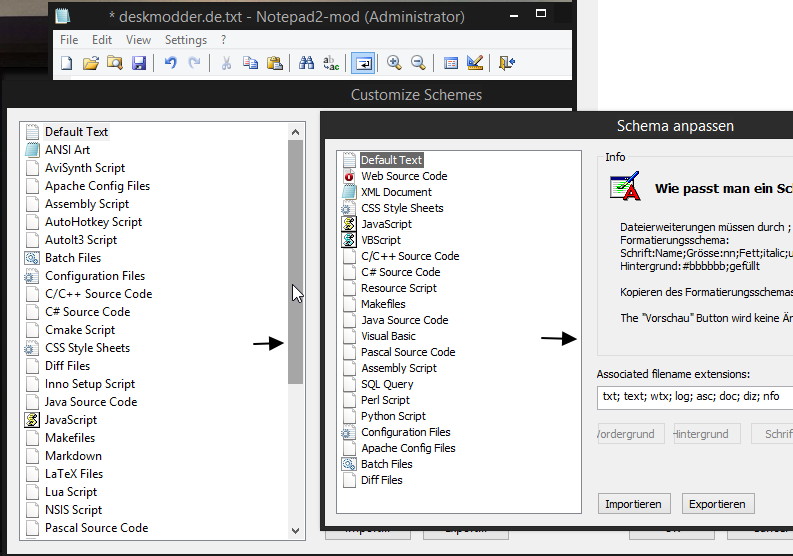The width and height of the screenshot is (793, 556).
Task: Select Resource Script in Schema anpassen
Action: click(x=399, y=288)
